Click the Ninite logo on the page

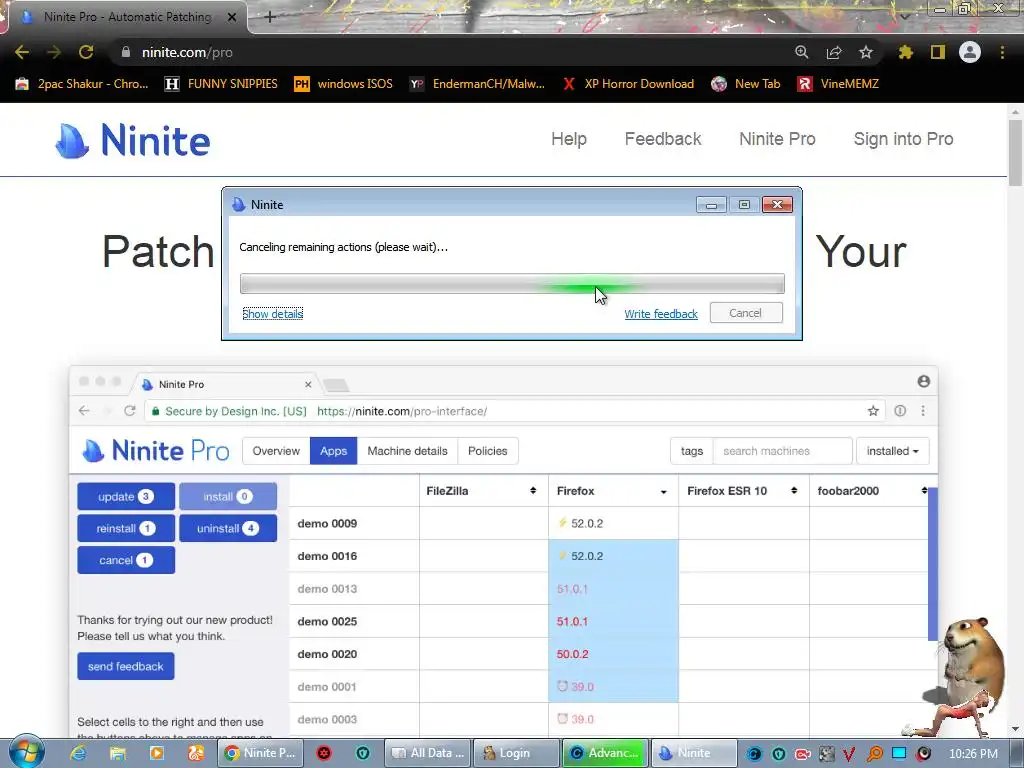(133, 140)
